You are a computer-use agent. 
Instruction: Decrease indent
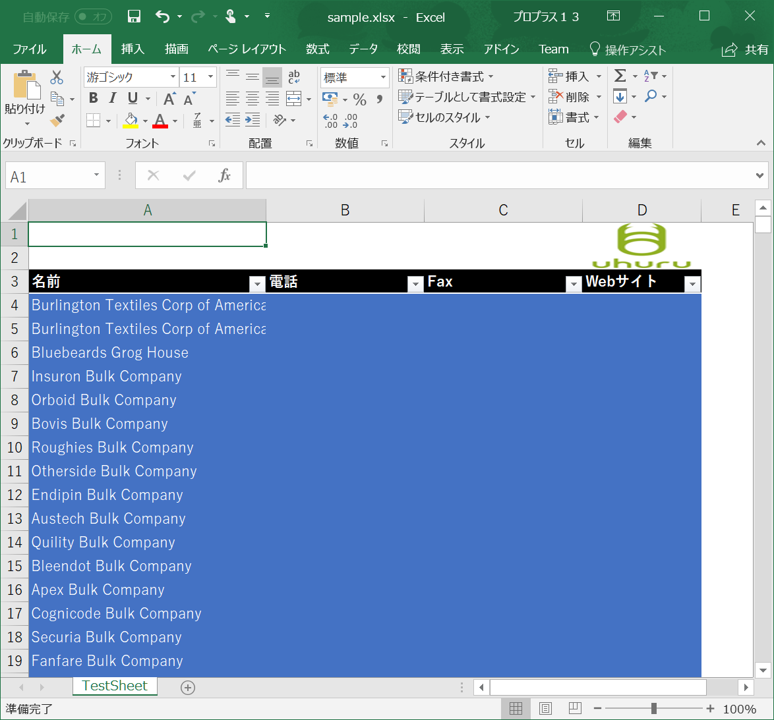[232, 120]
